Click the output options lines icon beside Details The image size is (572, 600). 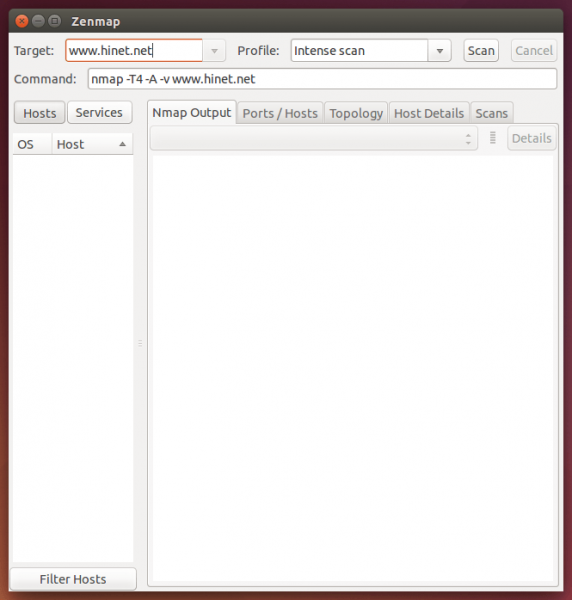(x=492, y=138)
